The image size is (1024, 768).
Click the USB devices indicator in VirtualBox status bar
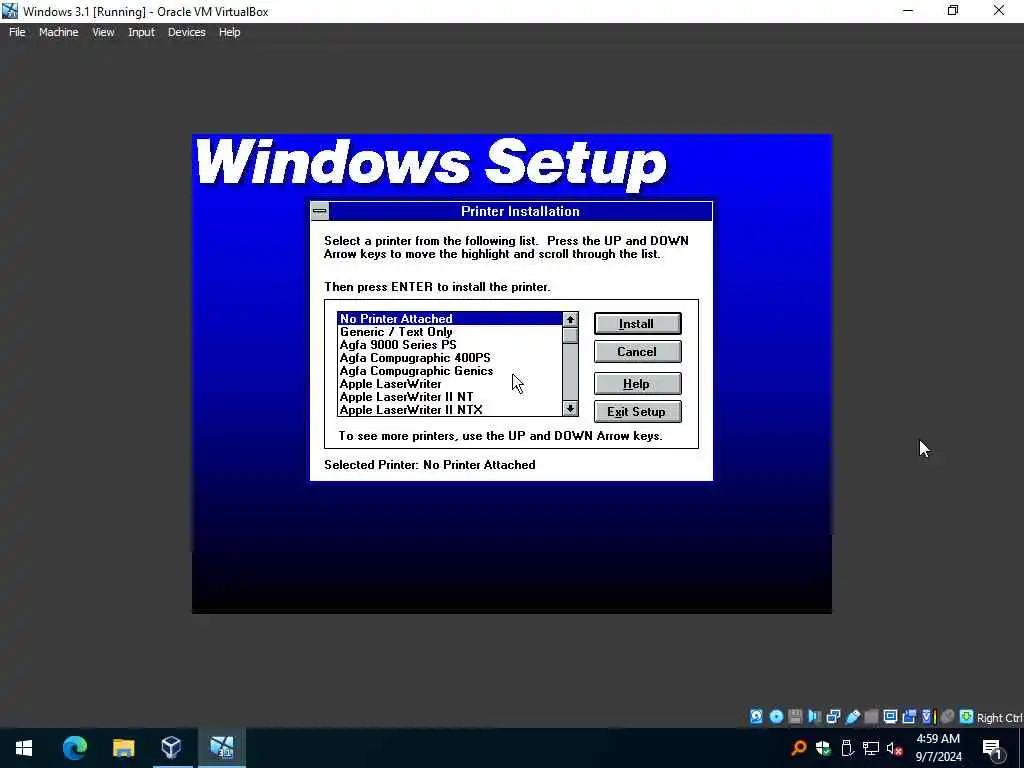click(852, 716)
